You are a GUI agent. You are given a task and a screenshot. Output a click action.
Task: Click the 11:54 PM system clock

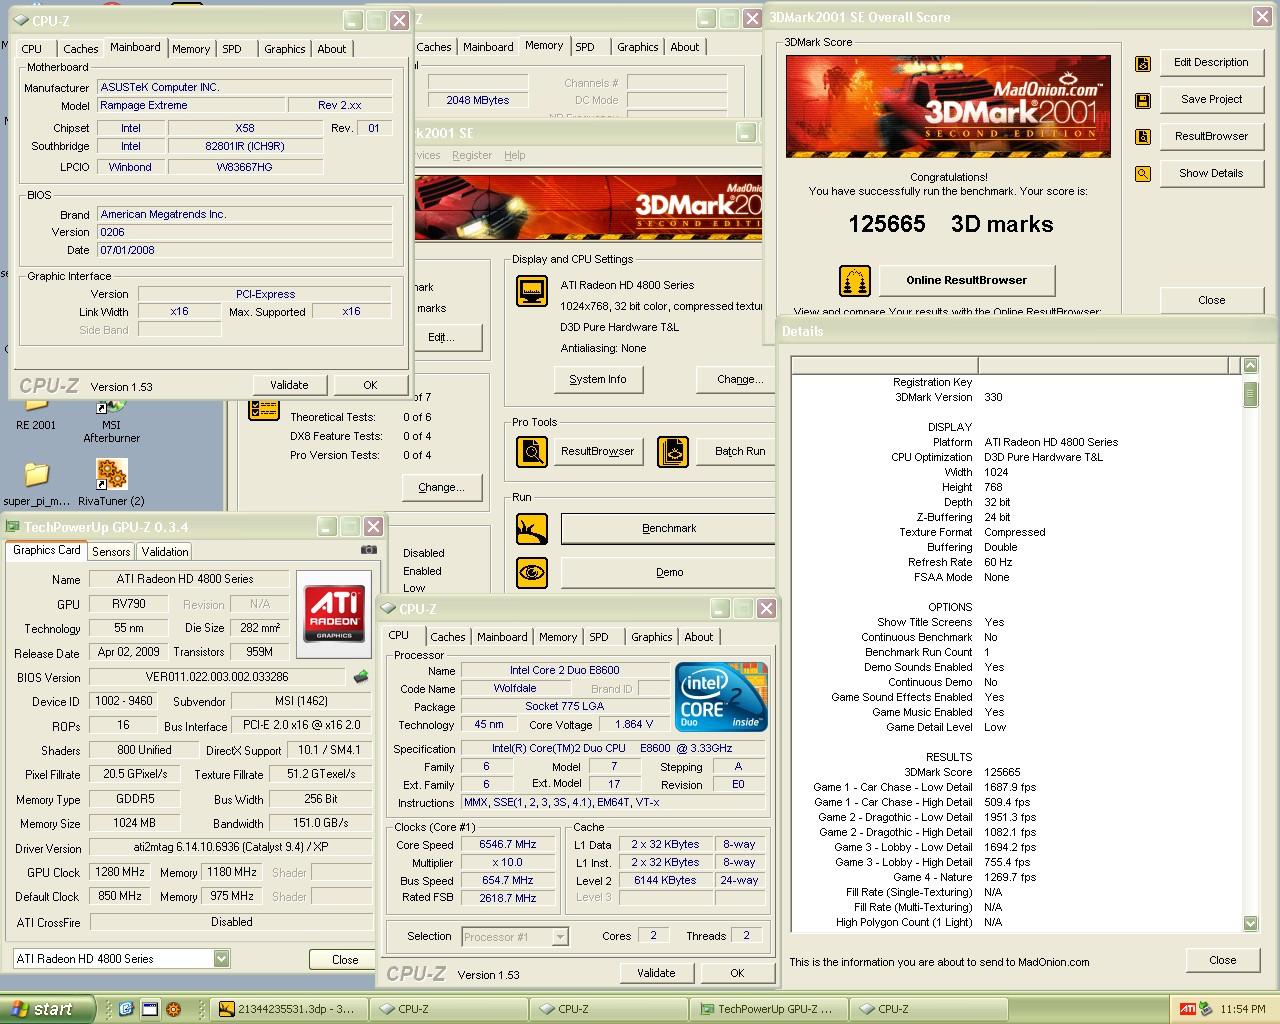point(1243,1009)
